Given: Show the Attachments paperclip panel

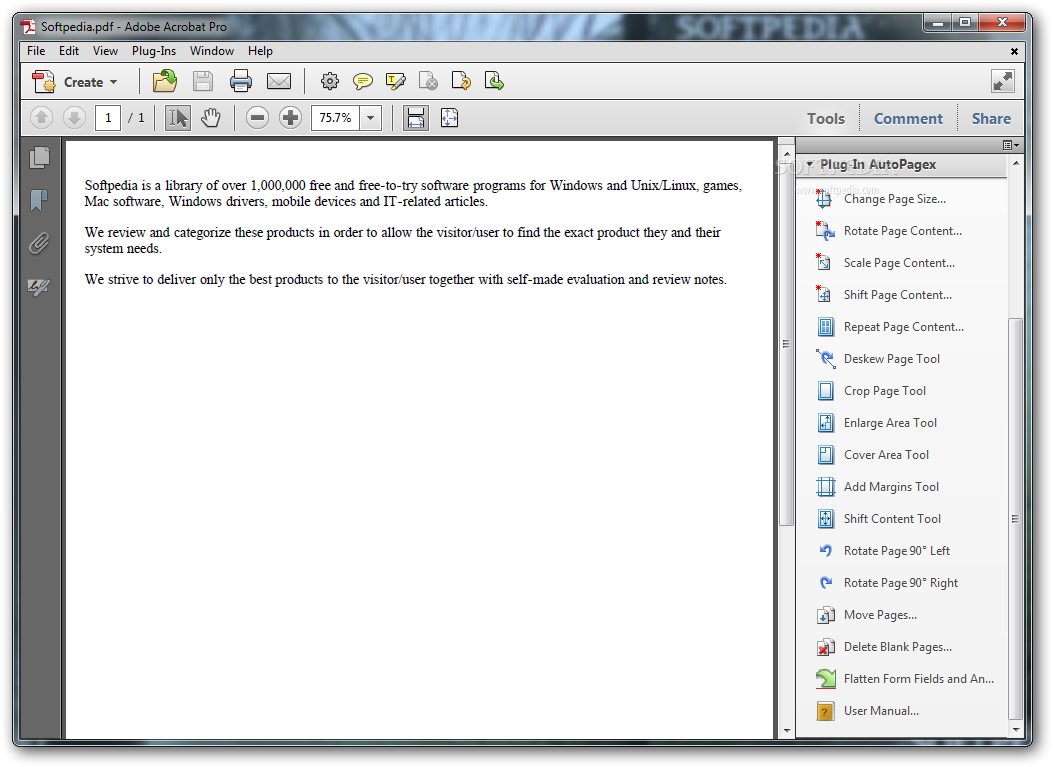Looking at the screenshot, I should 39,243.
